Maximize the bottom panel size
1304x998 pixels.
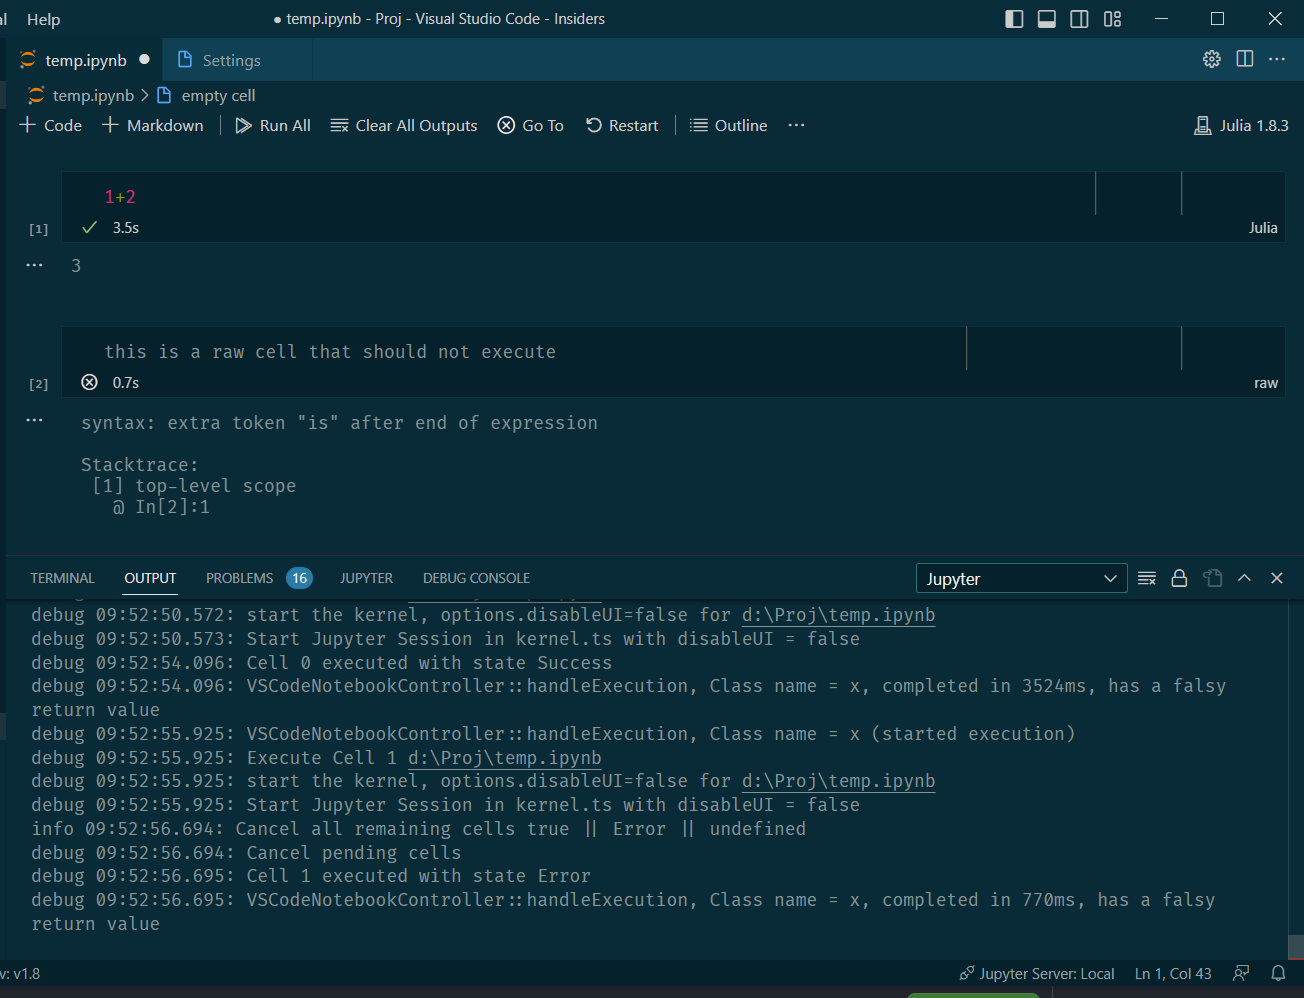(x=1244, y=578)
